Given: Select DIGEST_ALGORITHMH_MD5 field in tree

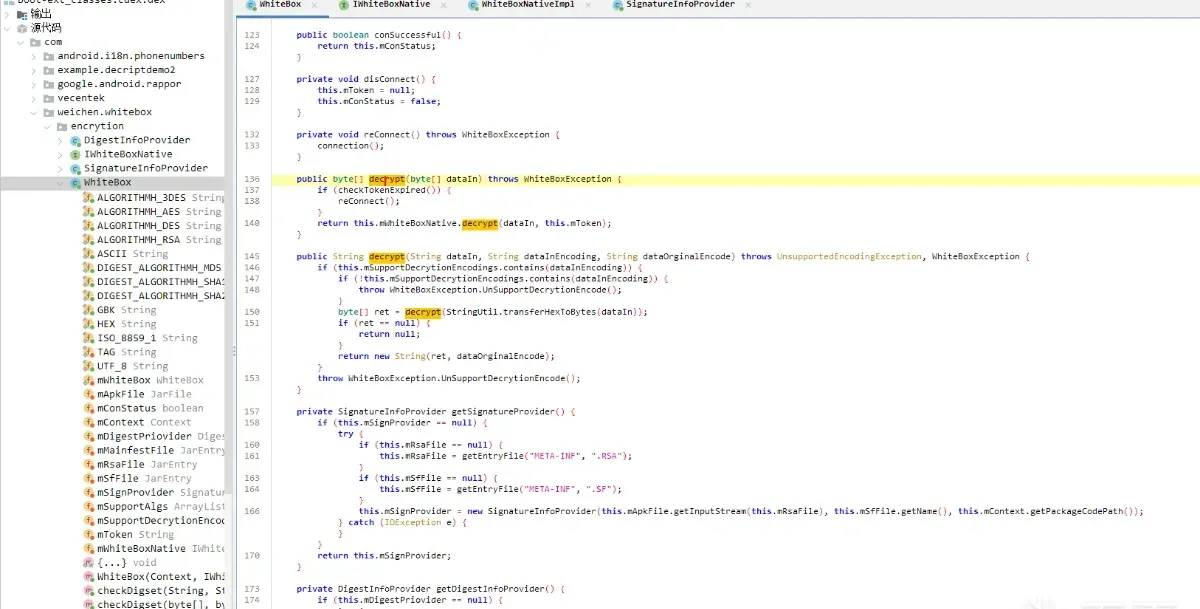Looking at the screenshot, I should pyautogui.click(x=159, y=268).
